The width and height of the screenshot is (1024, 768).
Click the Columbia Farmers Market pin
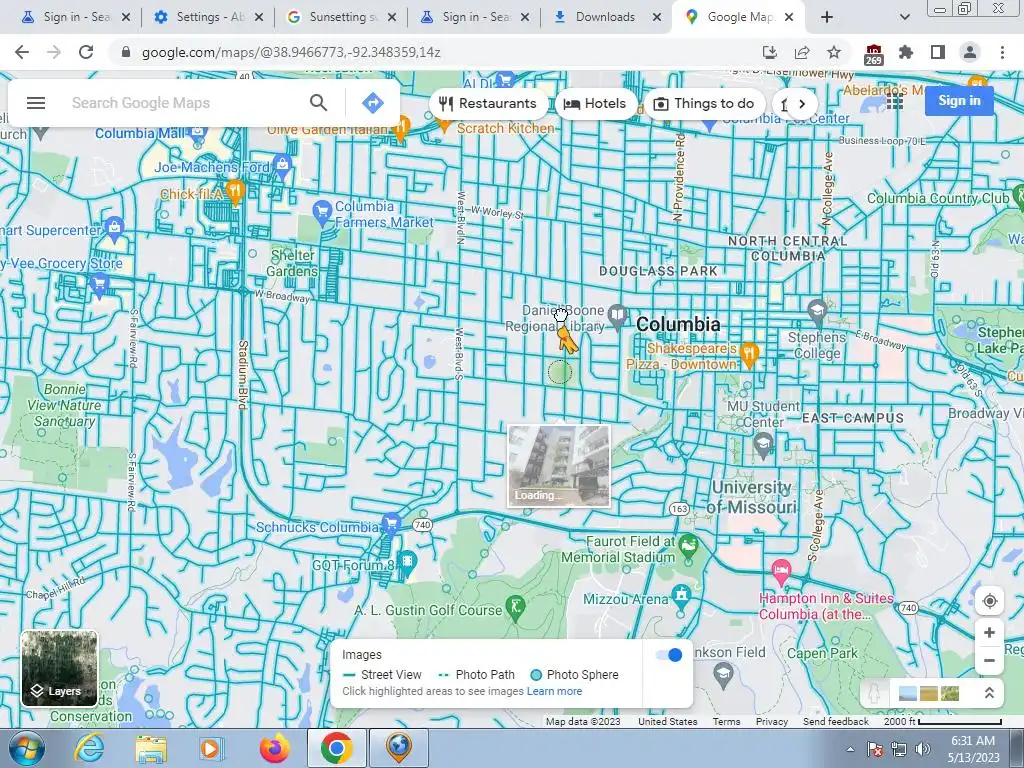(321, 212)
